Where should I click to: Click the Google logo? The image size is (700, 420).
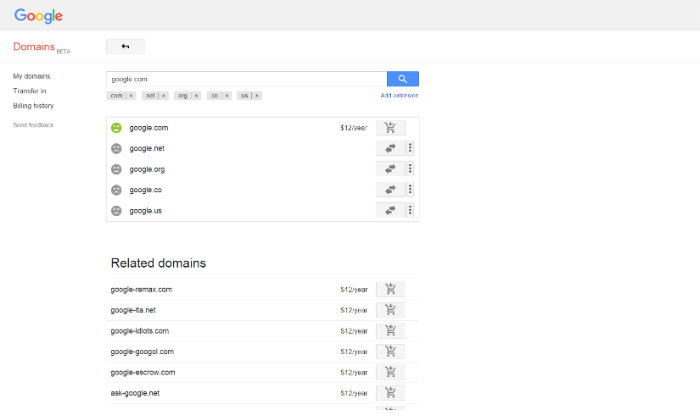click(38, 16)
